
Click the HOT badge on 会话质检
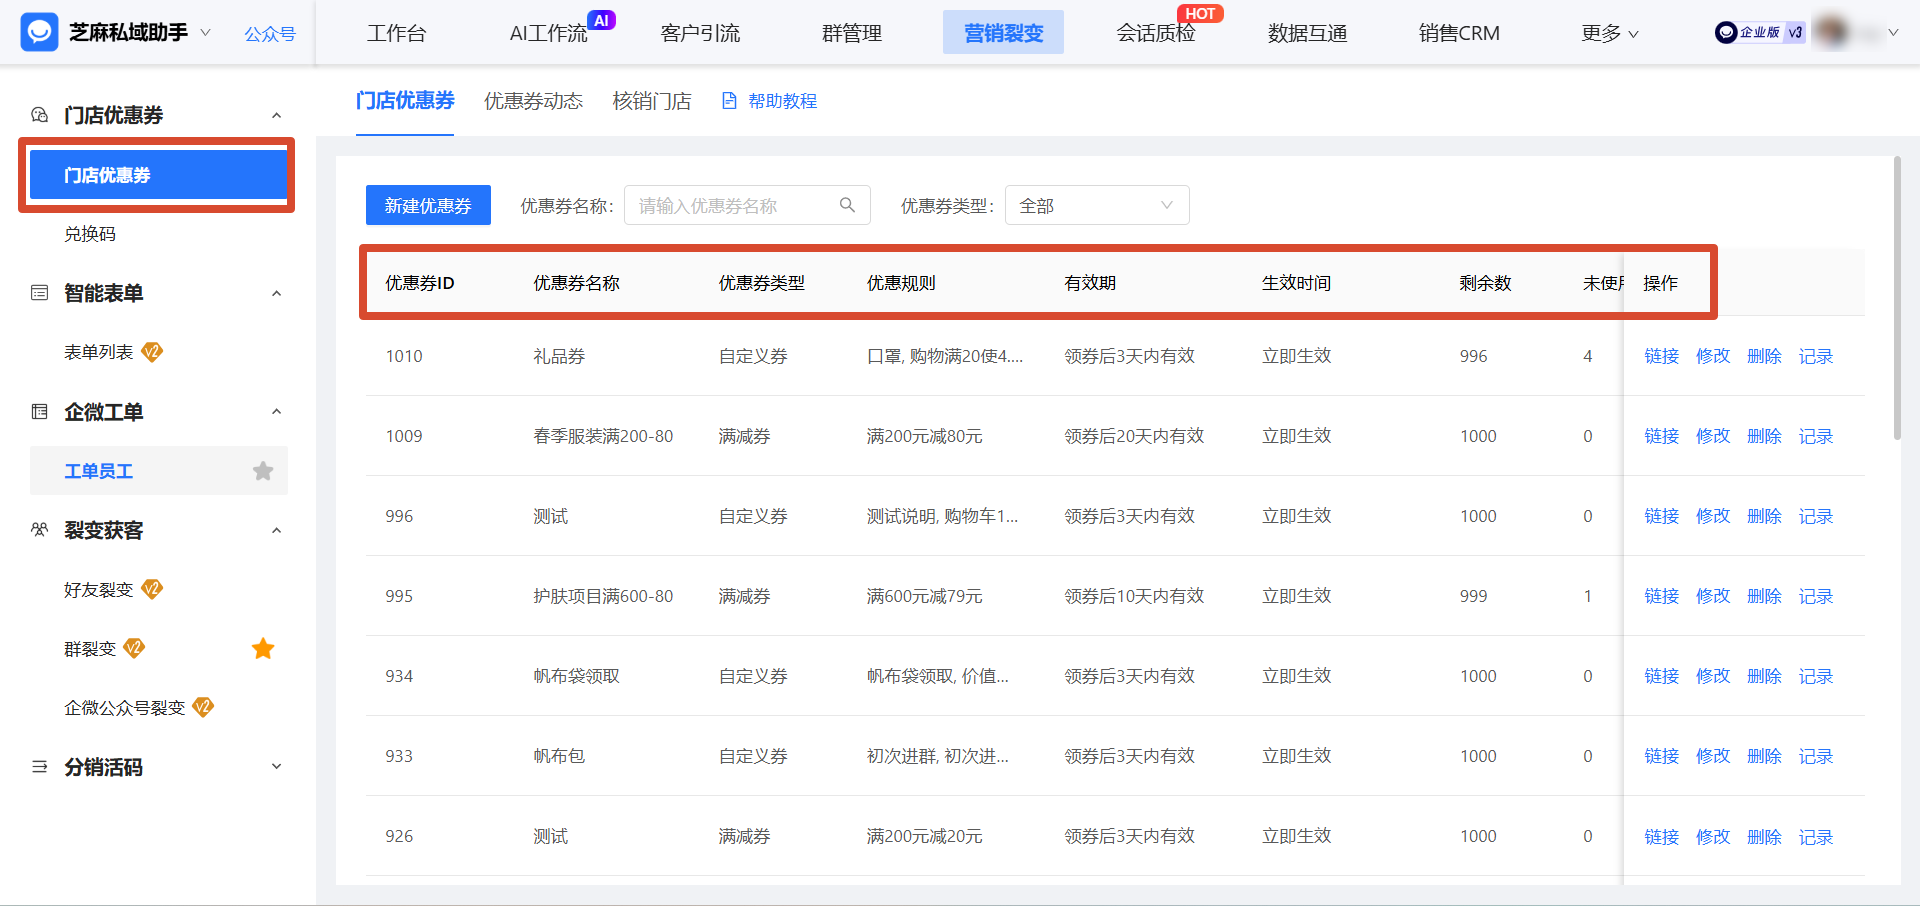1200,14
